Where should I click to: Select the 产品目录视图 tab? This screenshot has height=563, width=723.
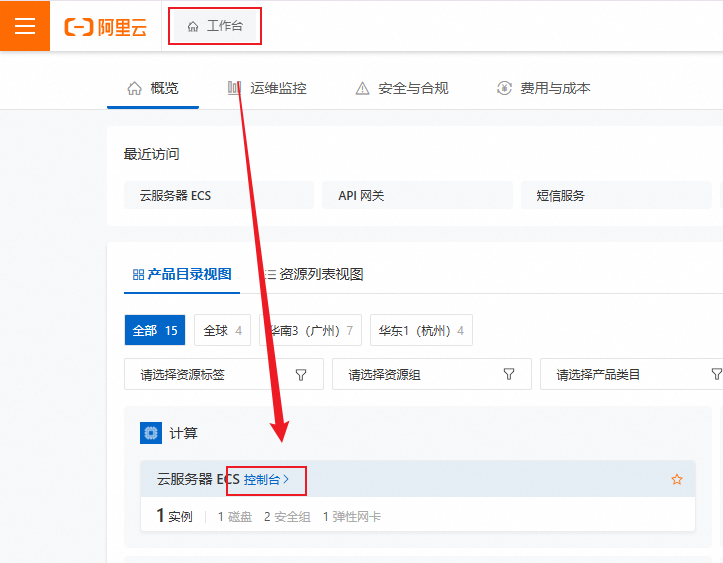click(x=182, y=274)
